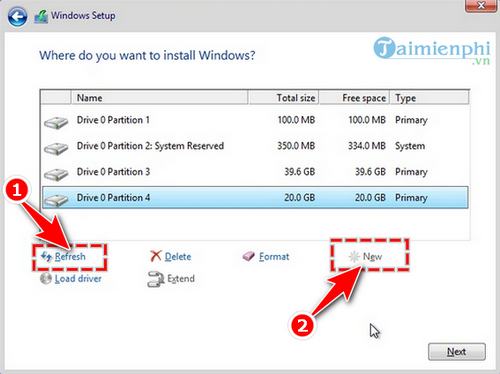
Task: Click the drive icon for Drive 0 Partition 1
Action: (x=56, y=122)
